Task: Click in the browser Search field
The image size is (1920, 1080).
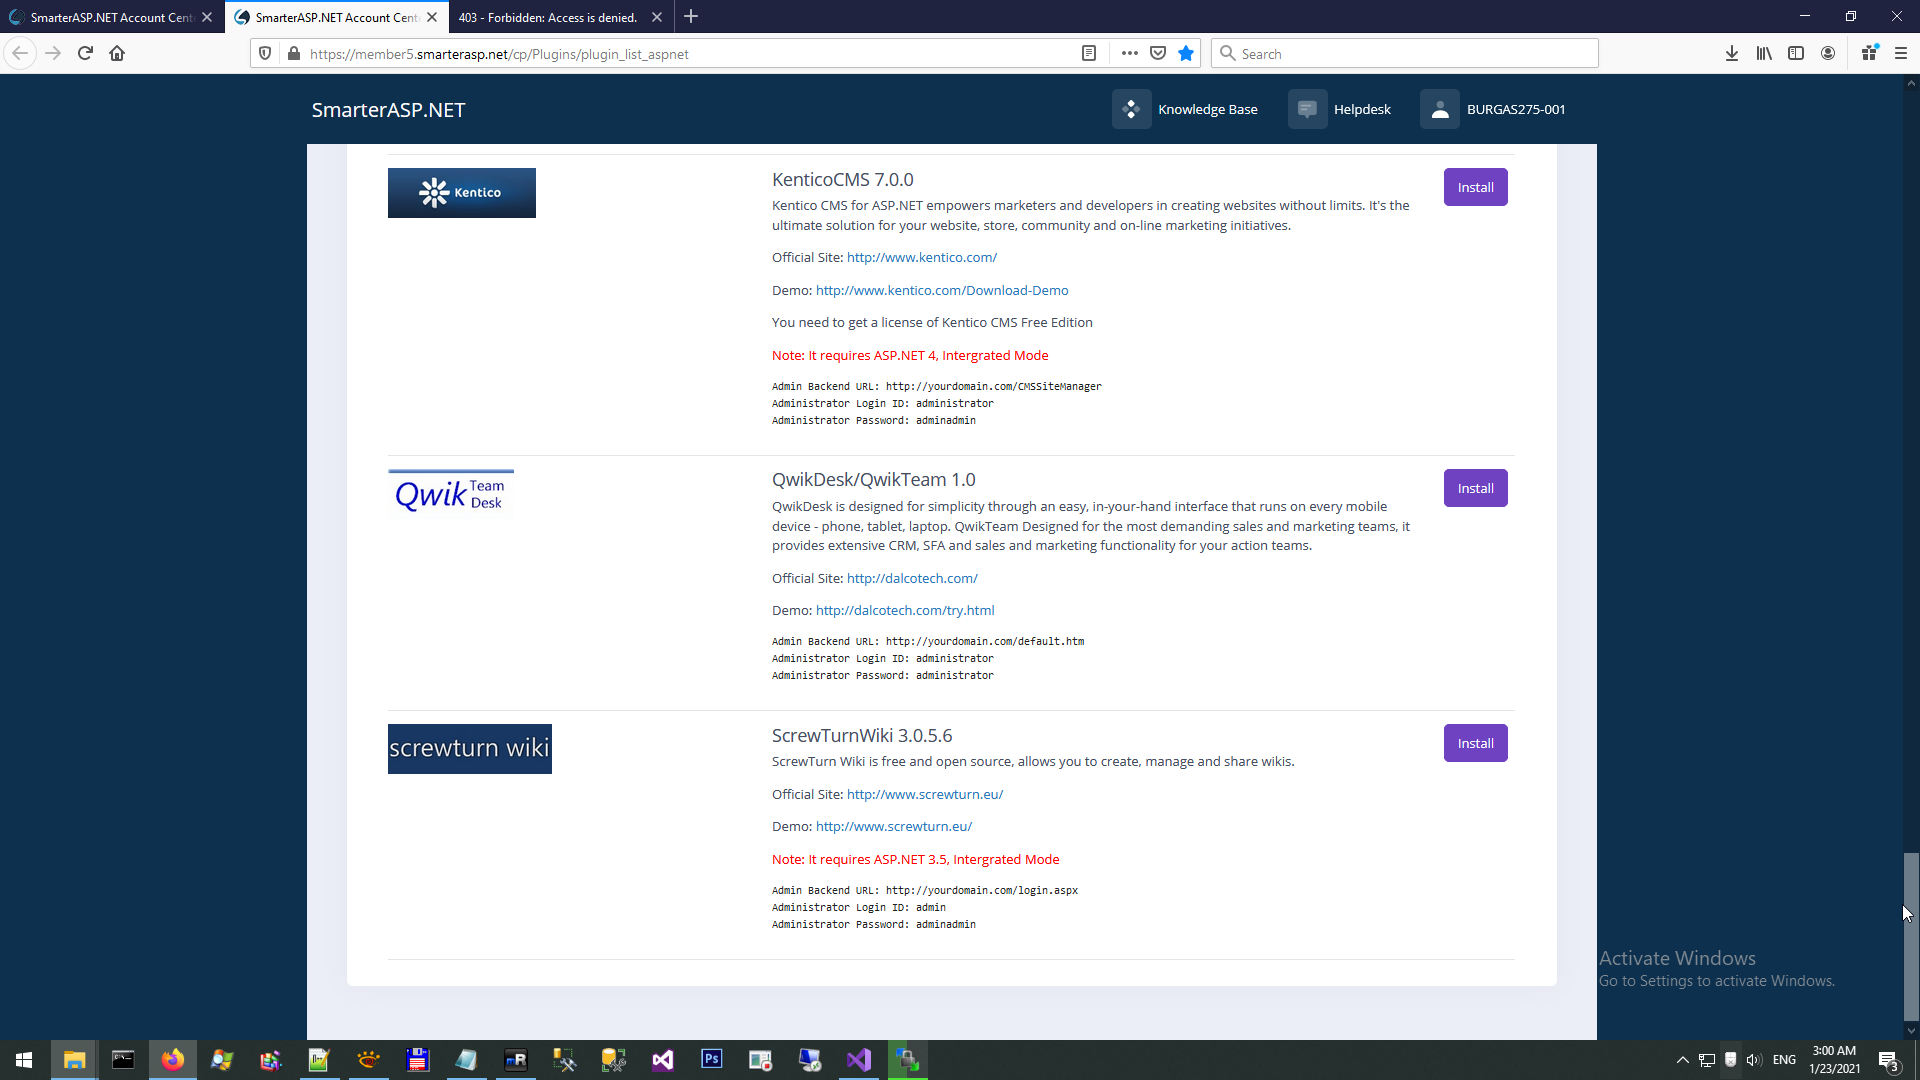Action: pos(1410,54)
